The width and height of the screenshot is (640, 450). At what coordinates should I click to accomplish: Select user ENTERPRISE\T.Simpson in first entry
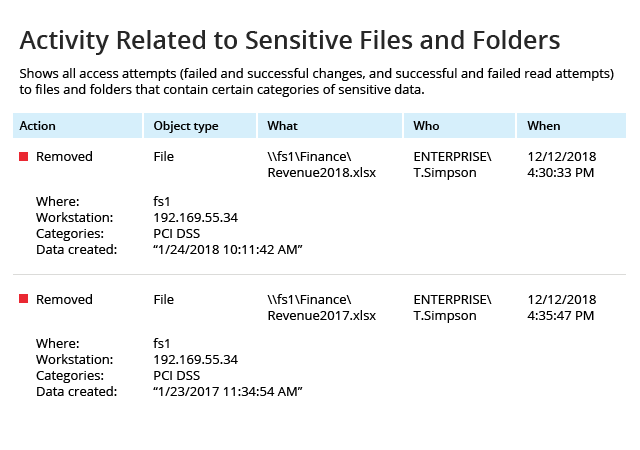(x=452, y=165)
